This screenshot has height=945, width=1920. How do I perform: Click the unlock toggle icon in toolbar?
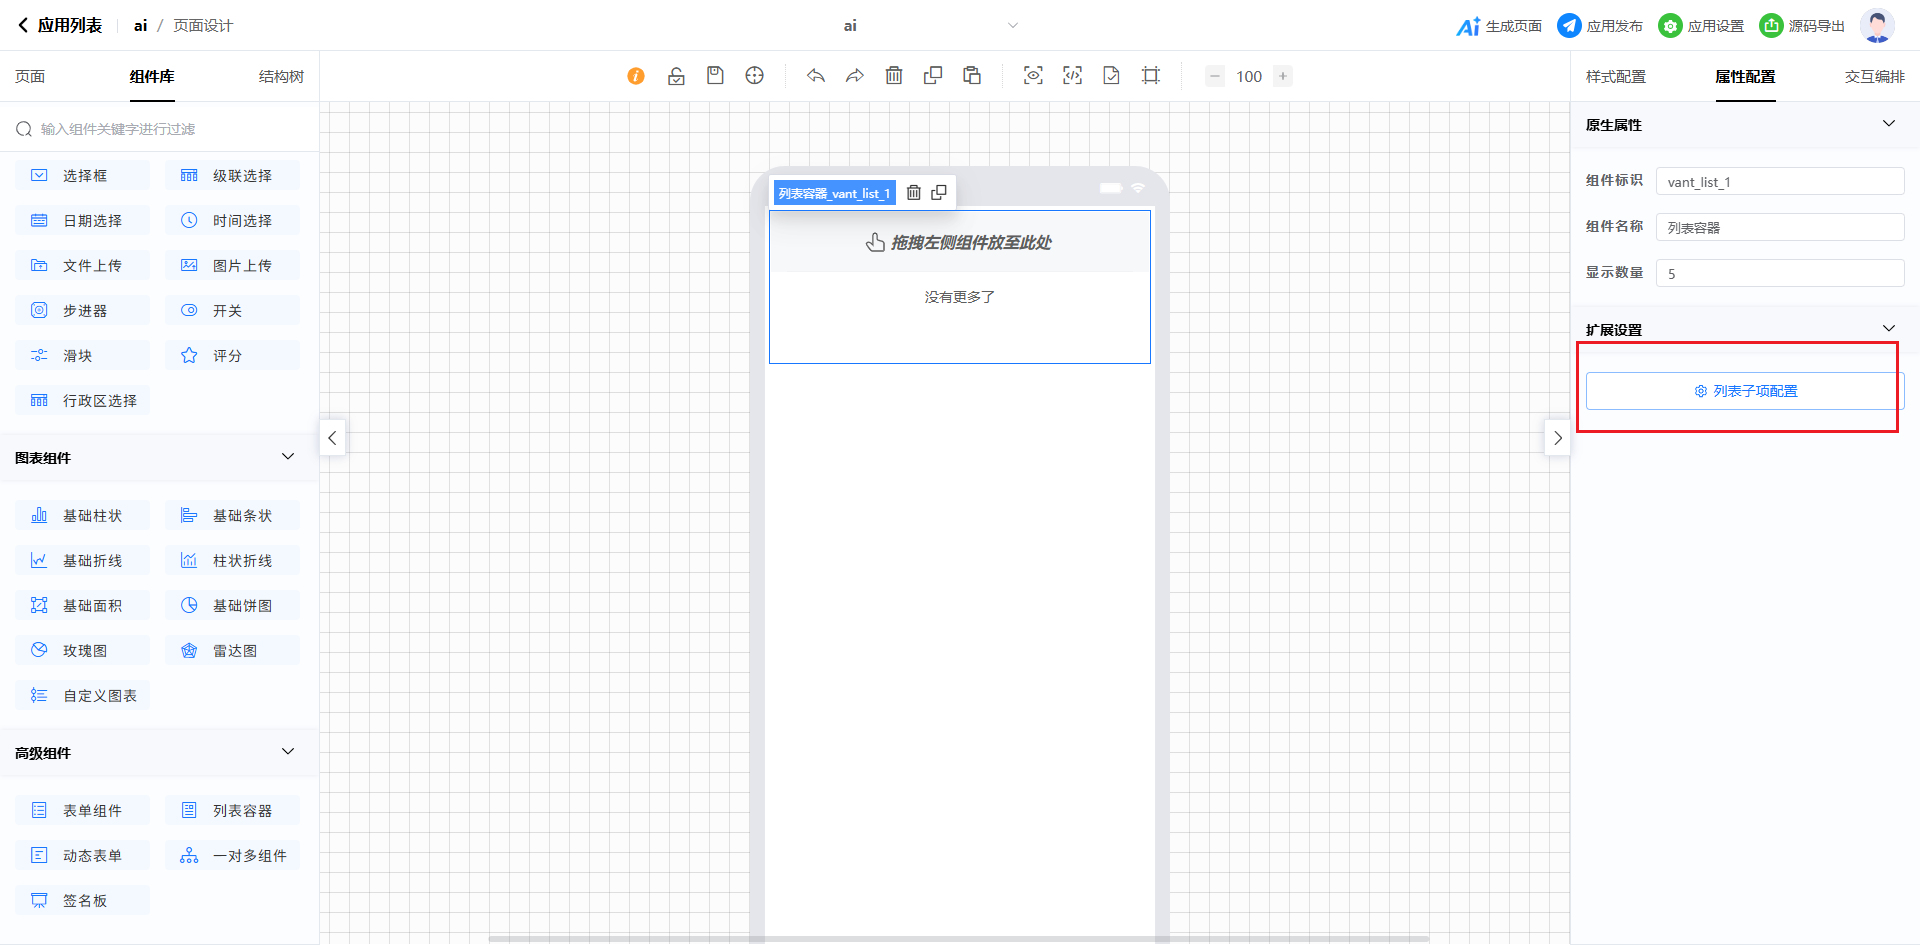coord(676,76)
